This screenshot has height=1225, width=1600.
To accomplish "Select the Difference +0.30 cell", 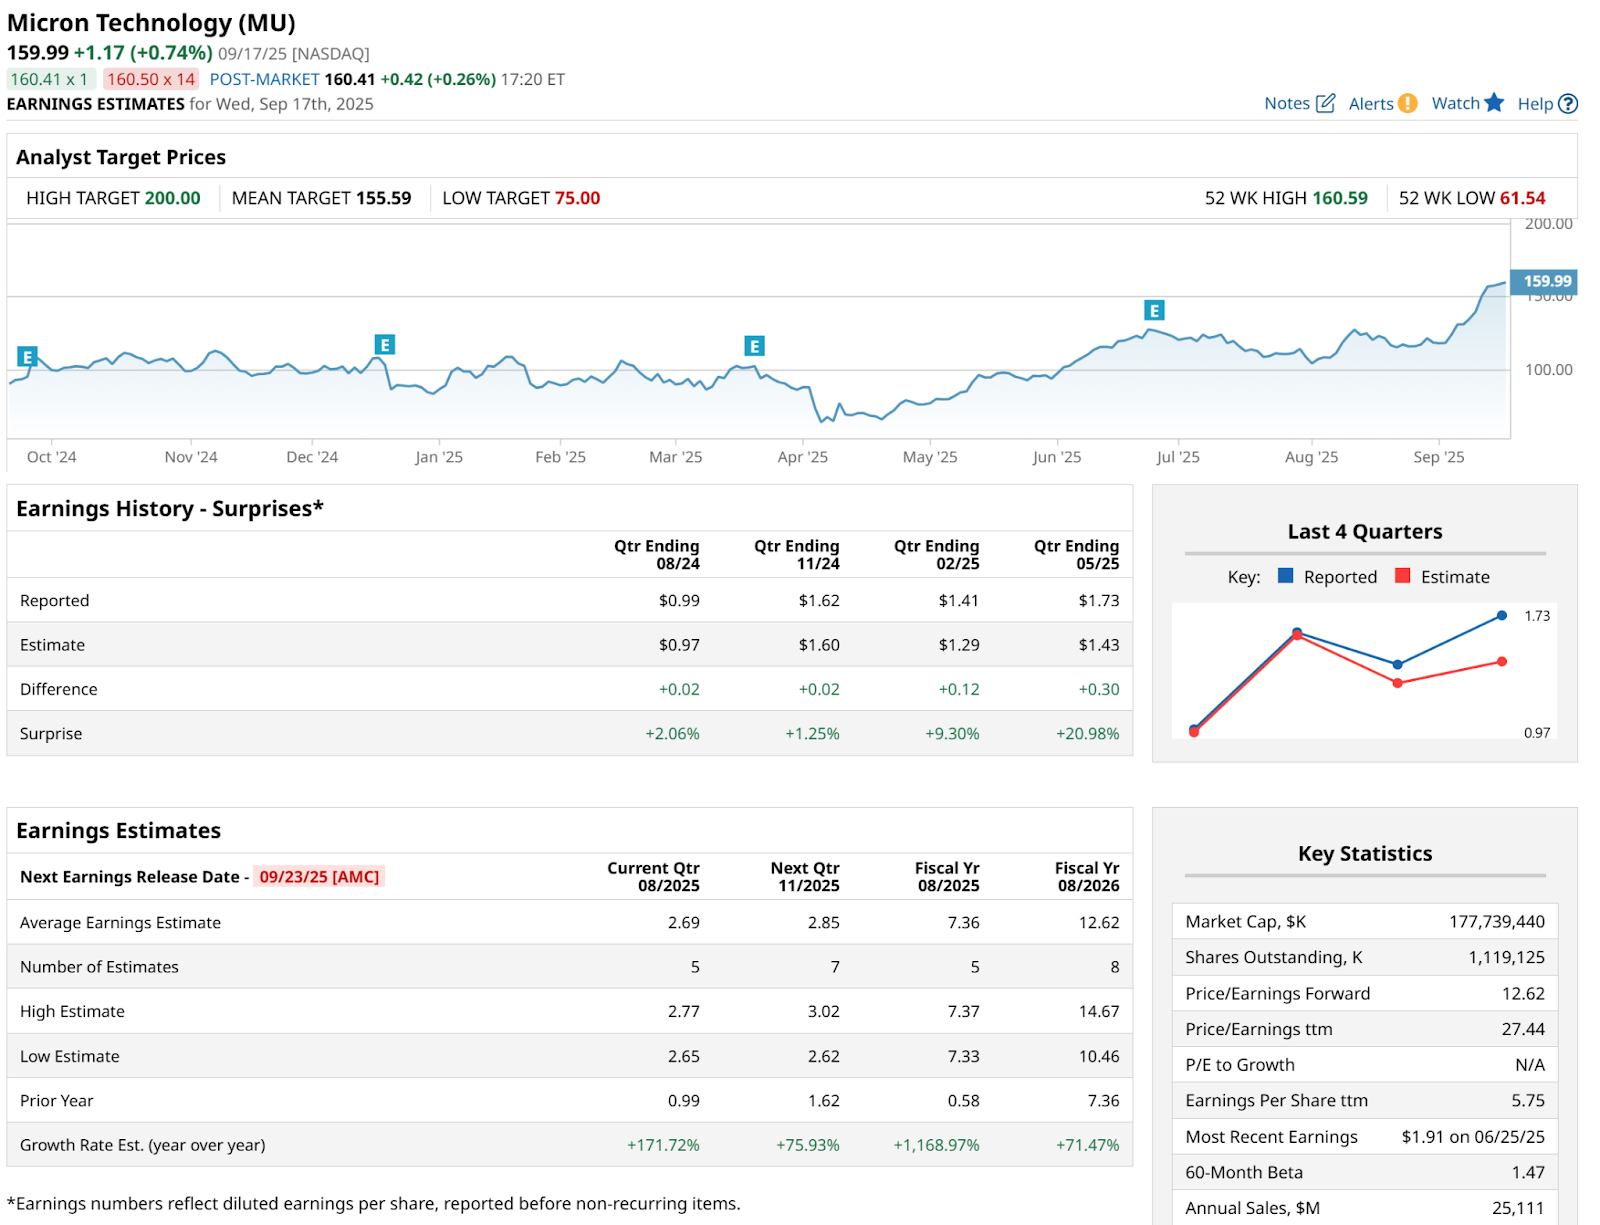I will coord(1099,689).
